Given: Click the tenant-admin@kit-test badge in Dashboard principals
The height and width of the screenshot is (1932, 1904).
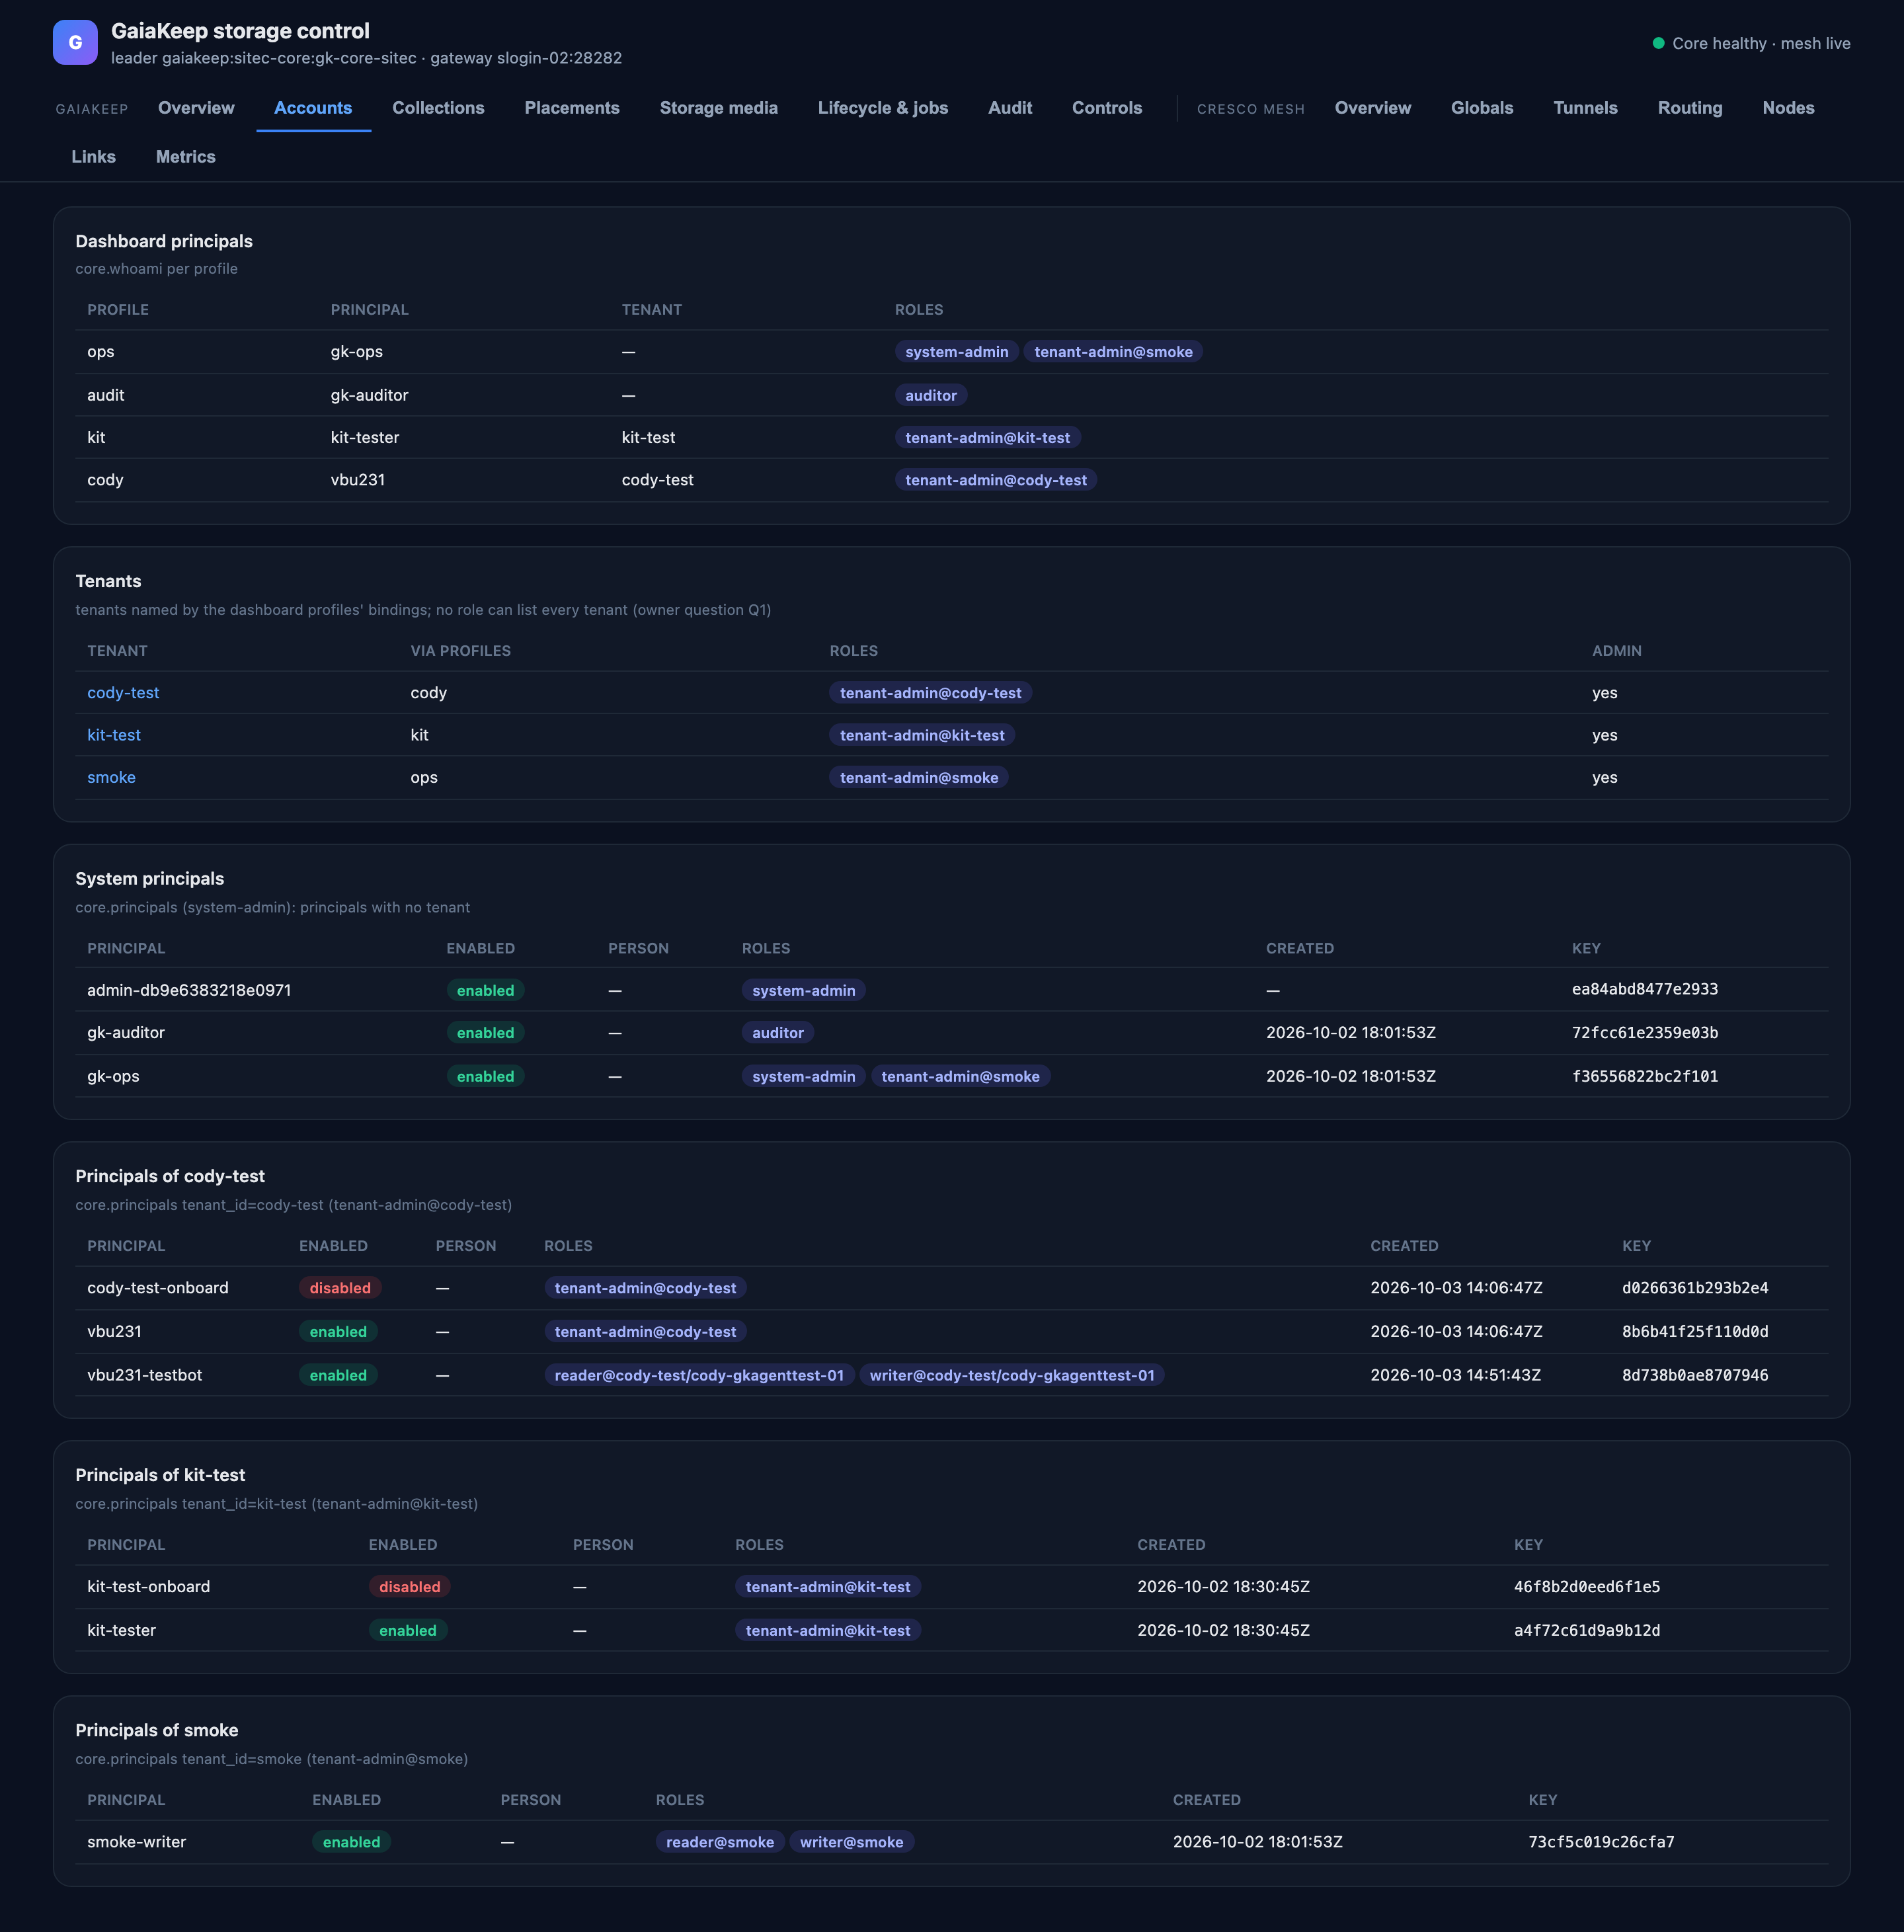Looking at the screenshot, I should click(x=987, y=437).
